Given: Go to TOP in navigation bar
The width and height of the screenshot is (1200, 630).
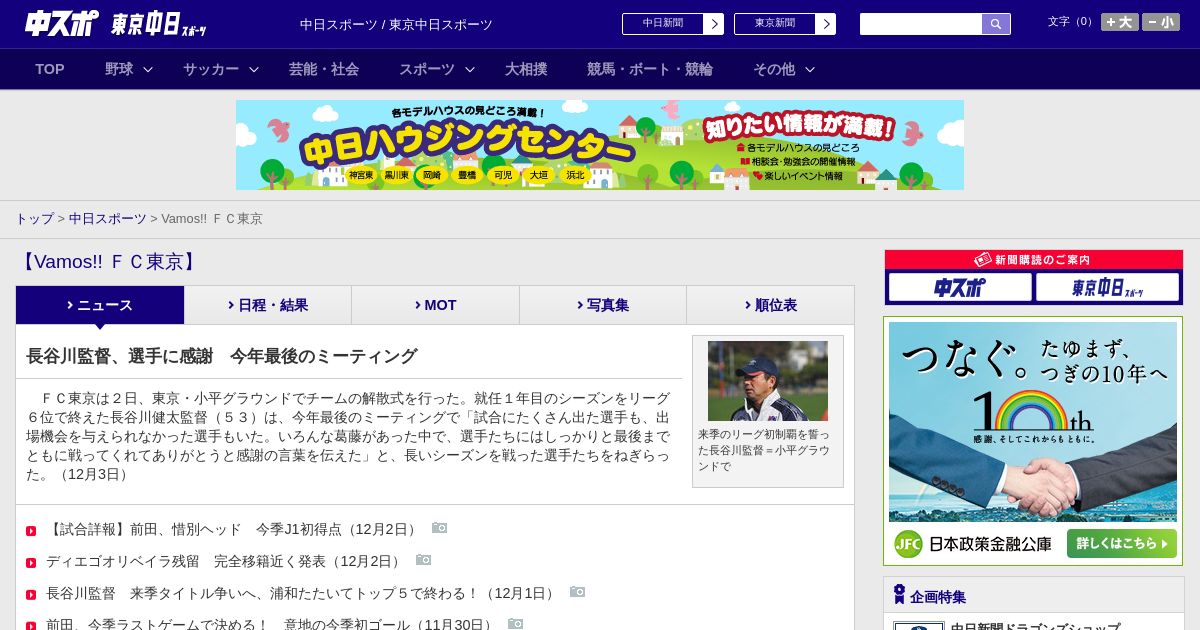Looking at the screenshot, I should click(50, 69).
